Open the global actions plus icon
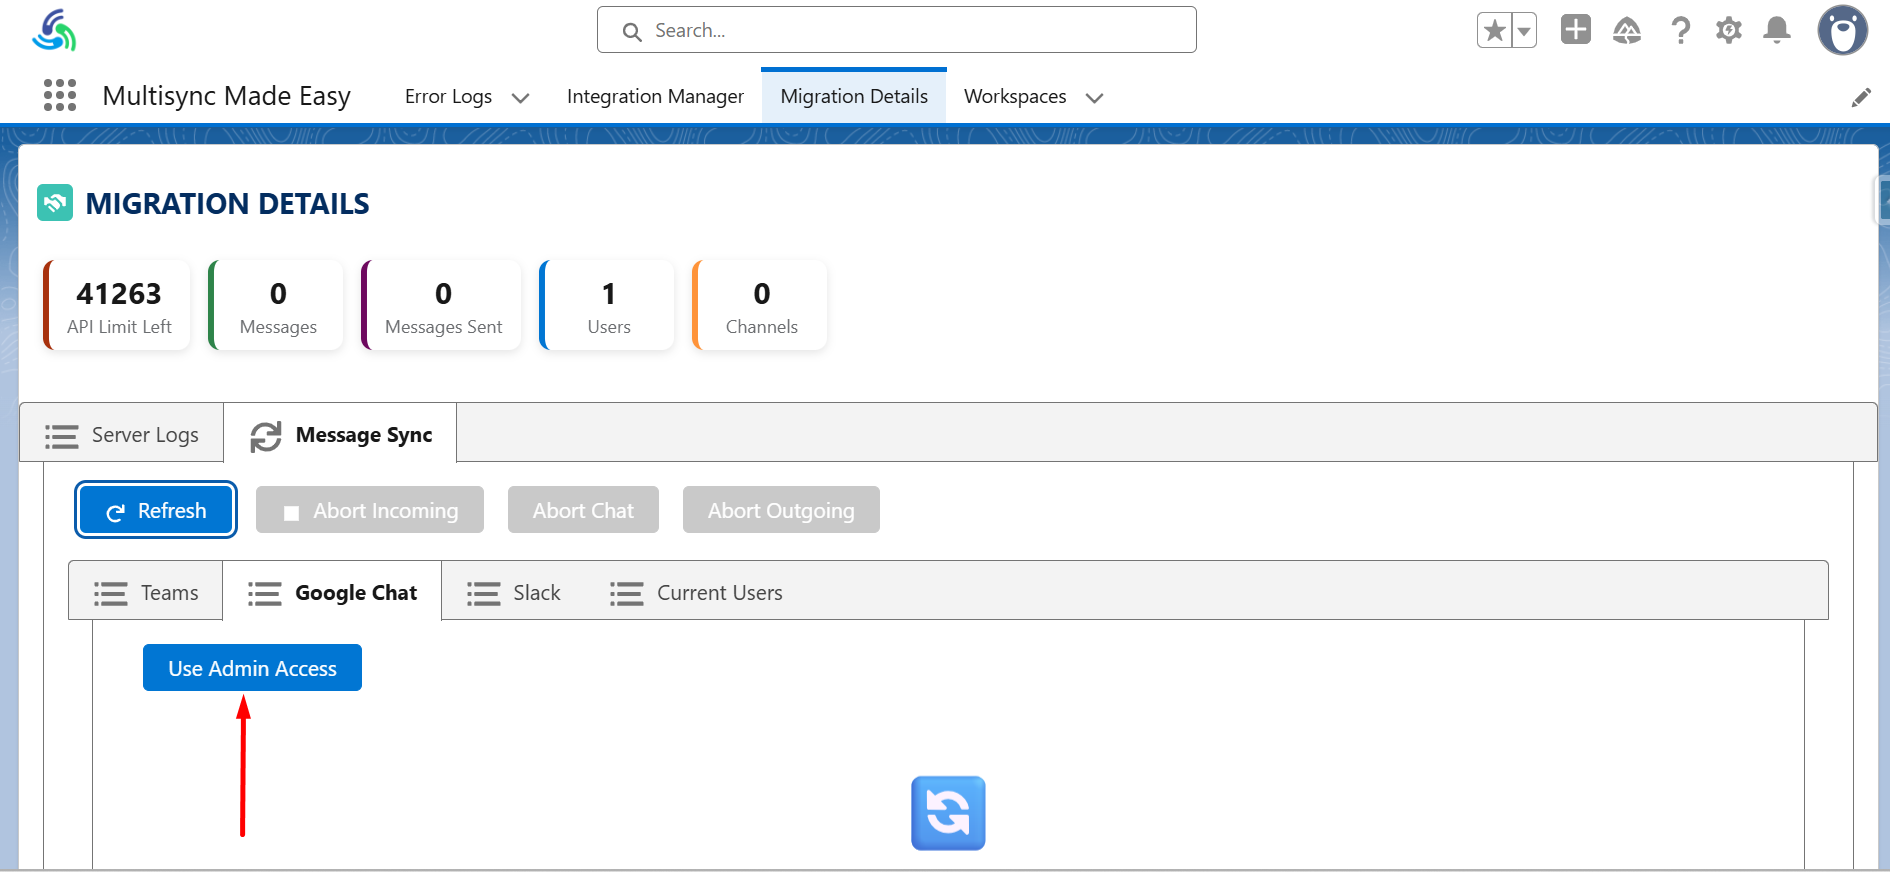1890x872 pixels. pos(1576,30)
